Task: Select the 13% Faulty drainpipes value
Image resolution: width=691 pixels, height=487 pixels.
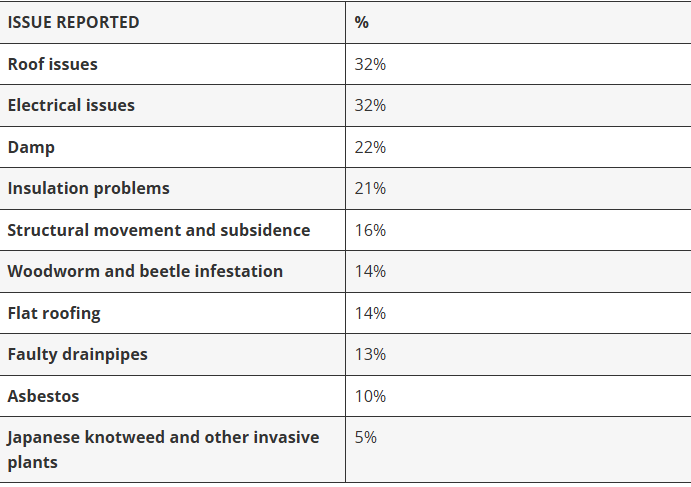Action: (370, 355)
